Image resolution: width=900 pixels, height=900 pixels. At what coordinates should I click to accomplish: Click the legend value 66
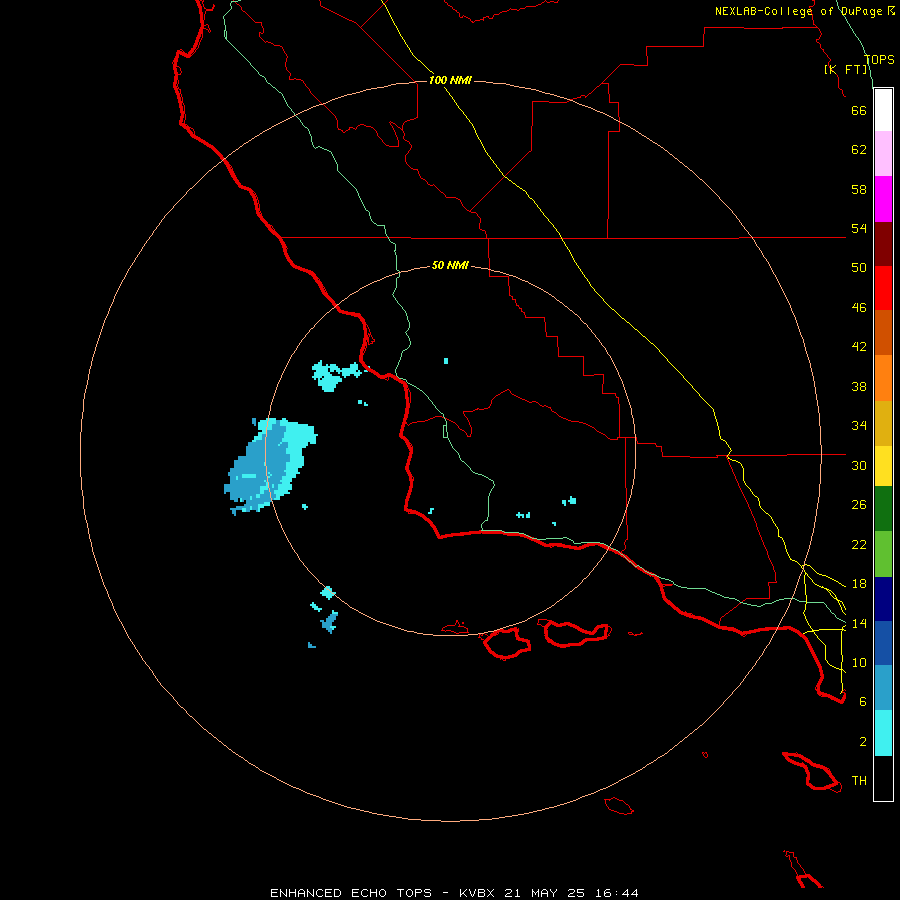(x=859, y=110)
